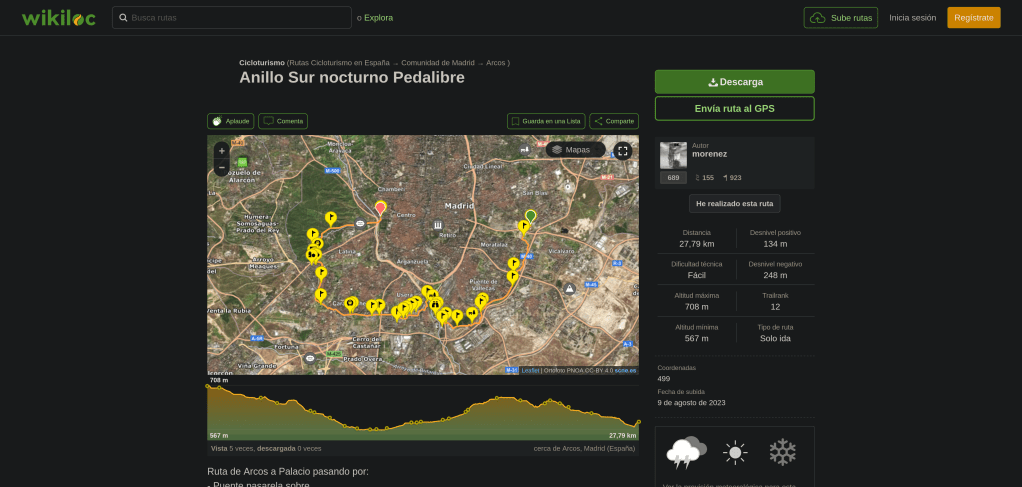
Task: Click the green route start marker
Action: [531, 216]
